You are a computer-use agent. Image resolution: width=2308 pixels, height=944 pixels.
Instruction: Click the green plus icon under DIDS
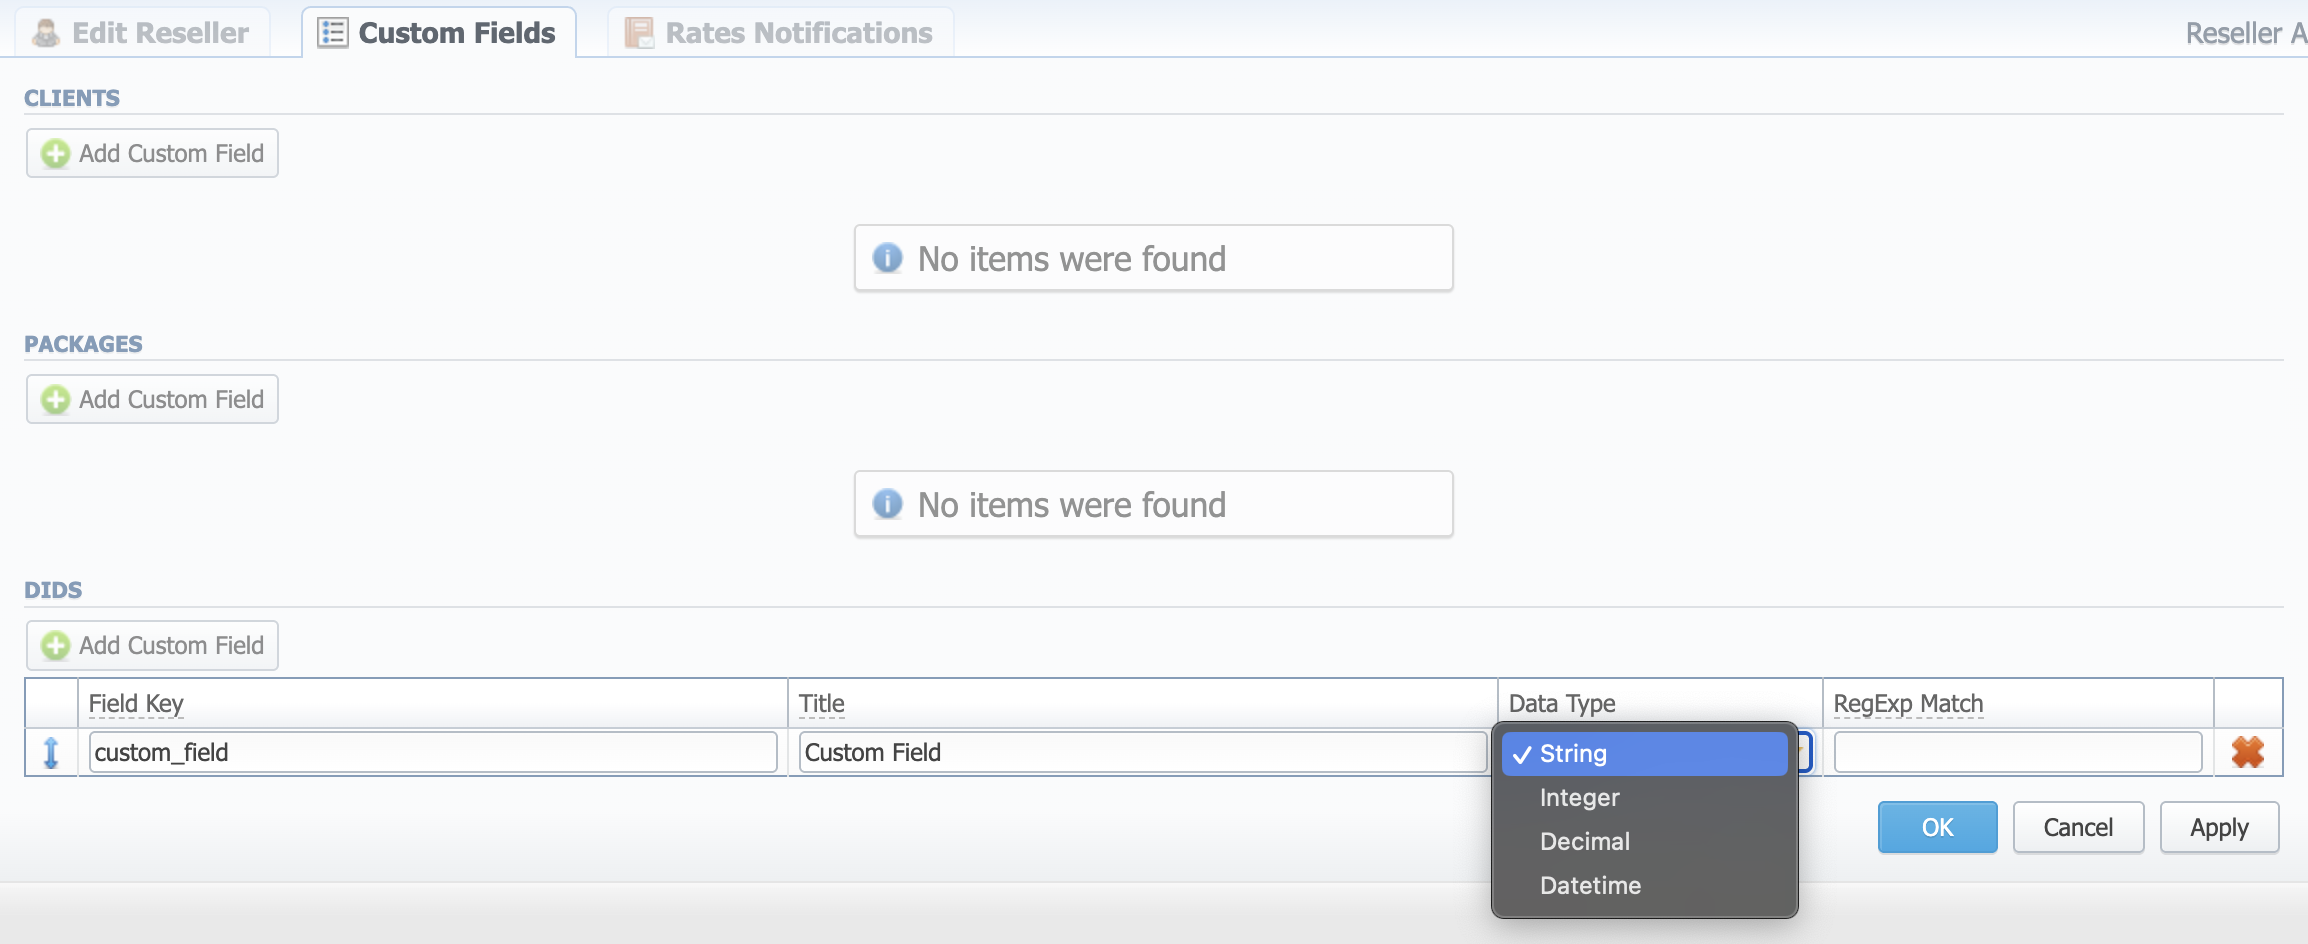point(56,645)
